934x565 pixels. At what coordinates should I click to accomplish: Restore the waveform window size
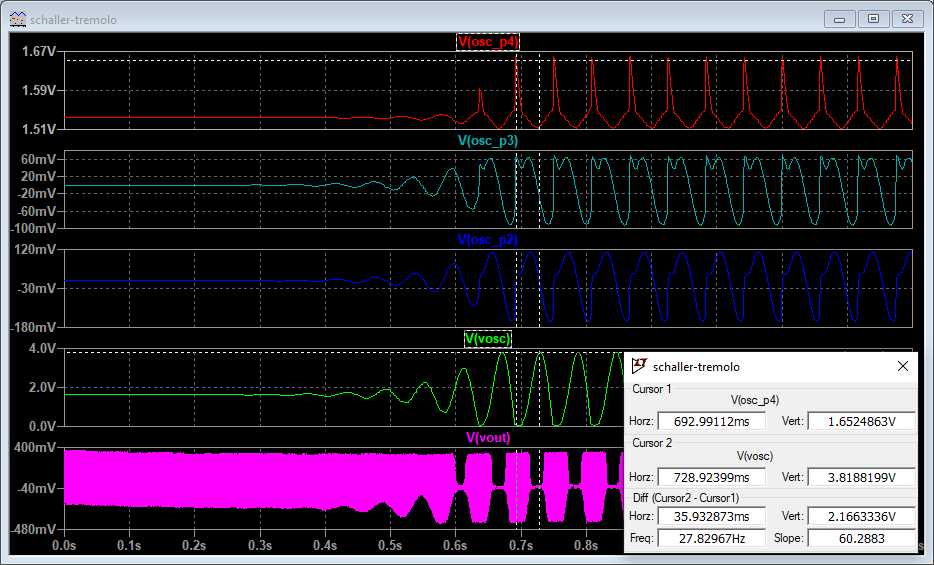click(x=873, y=18)
